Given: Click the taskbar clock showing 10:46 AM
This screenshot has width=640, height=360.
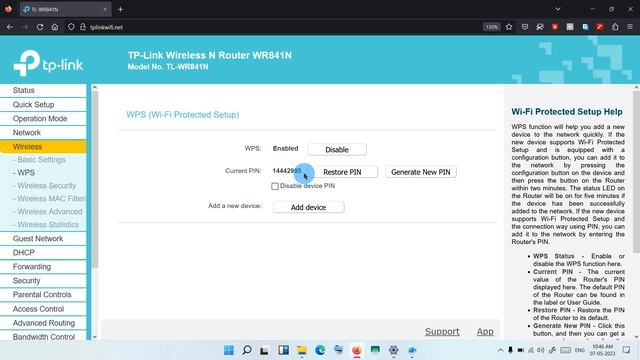Looking at the screenshot, I should [602, 350].
